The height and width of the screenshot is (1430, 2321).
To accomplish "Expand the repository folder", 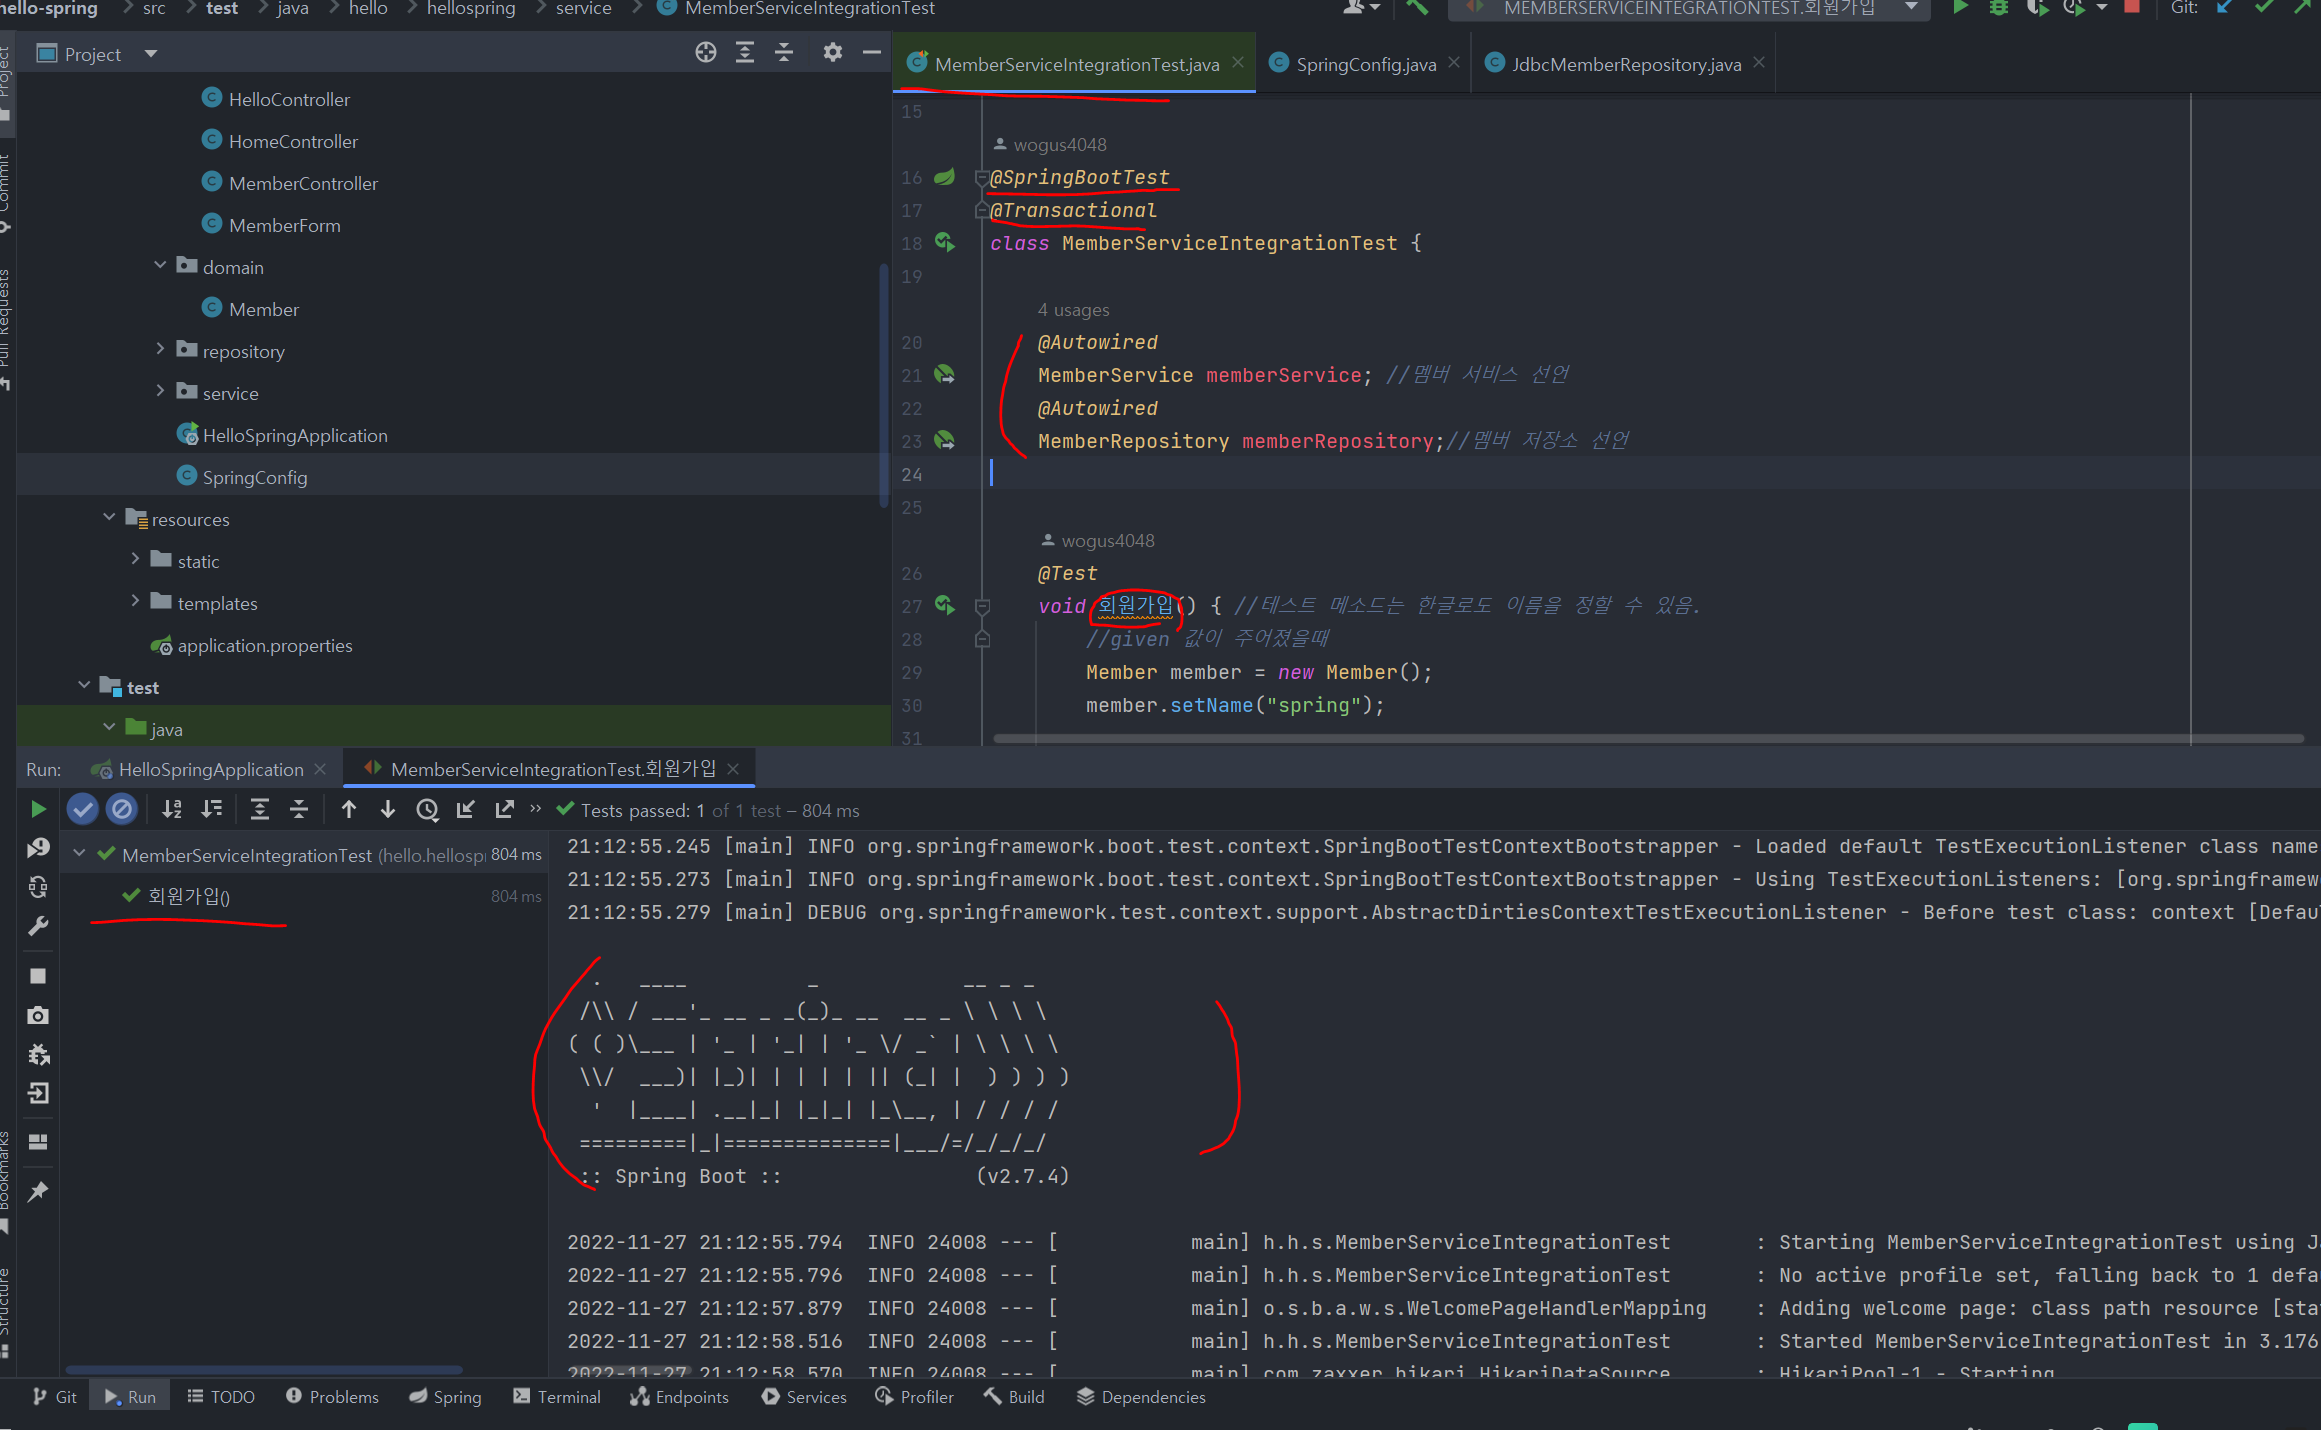I will (x=160, y=350).
